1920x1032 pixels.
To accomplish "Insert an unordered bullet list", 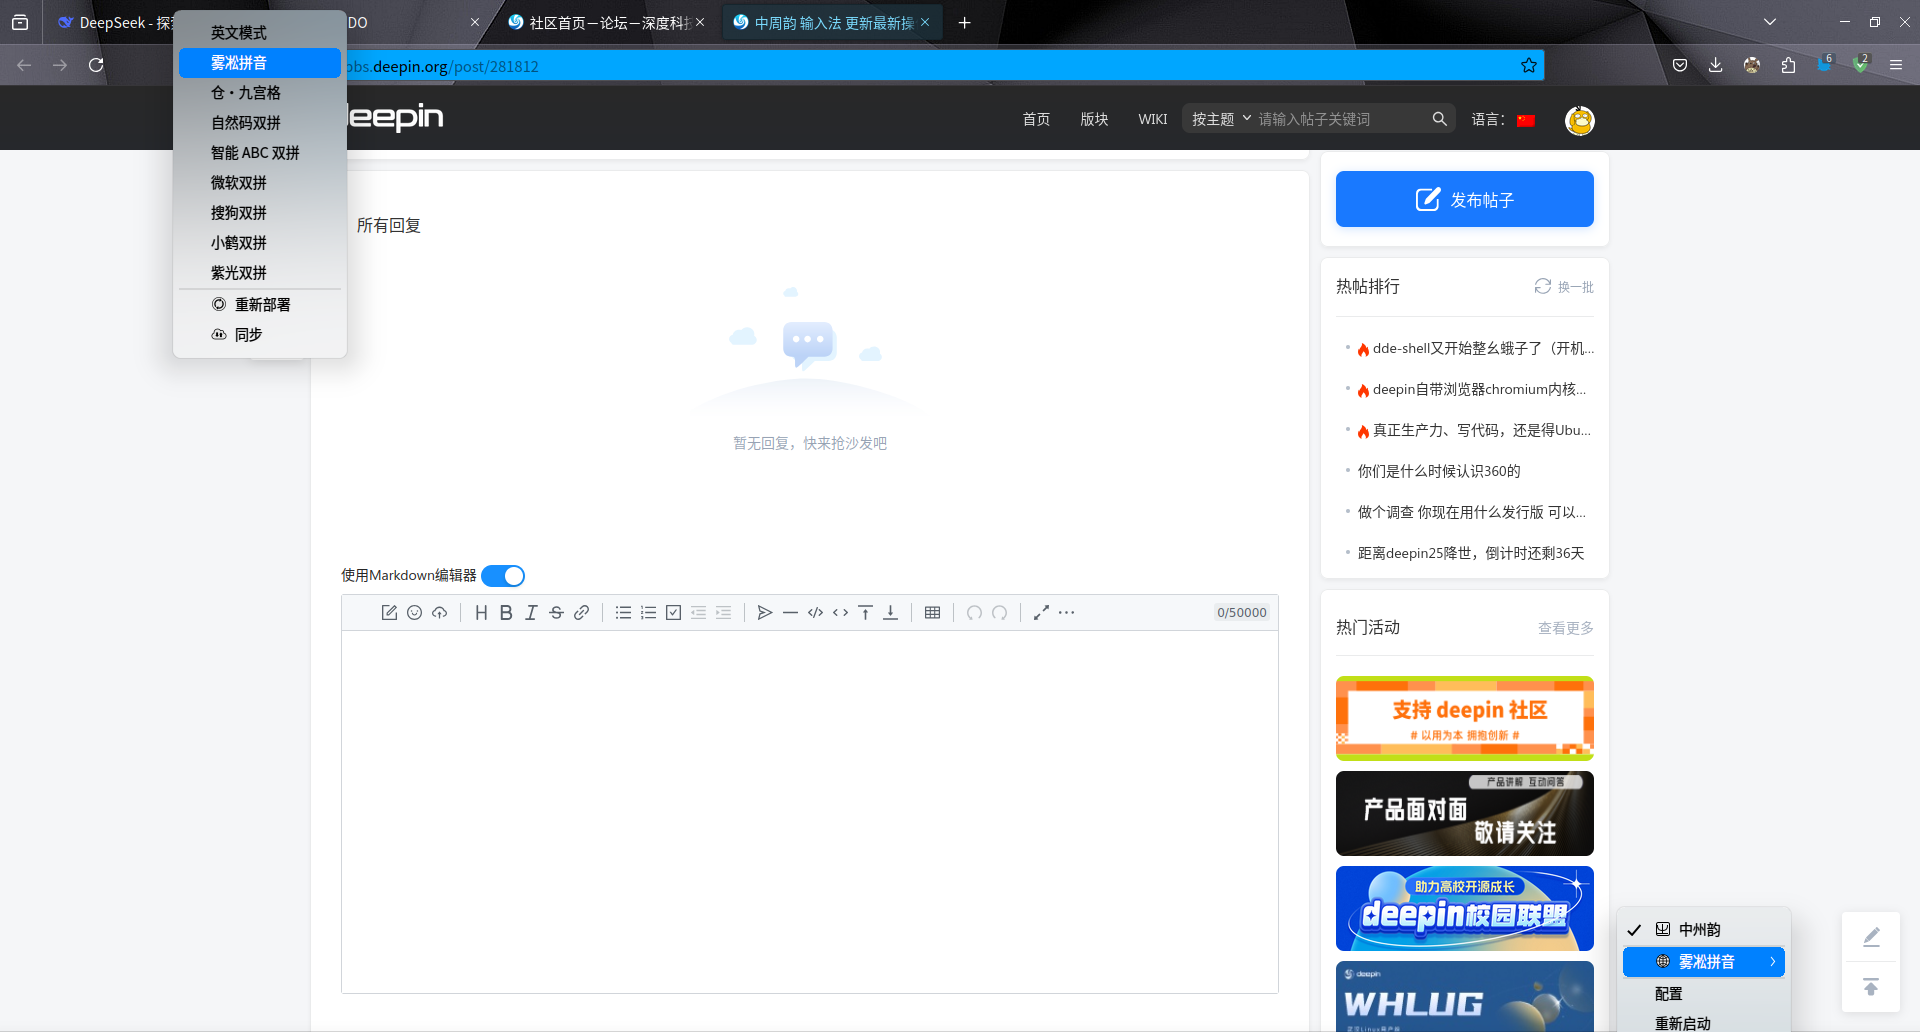I will [623, 612].
